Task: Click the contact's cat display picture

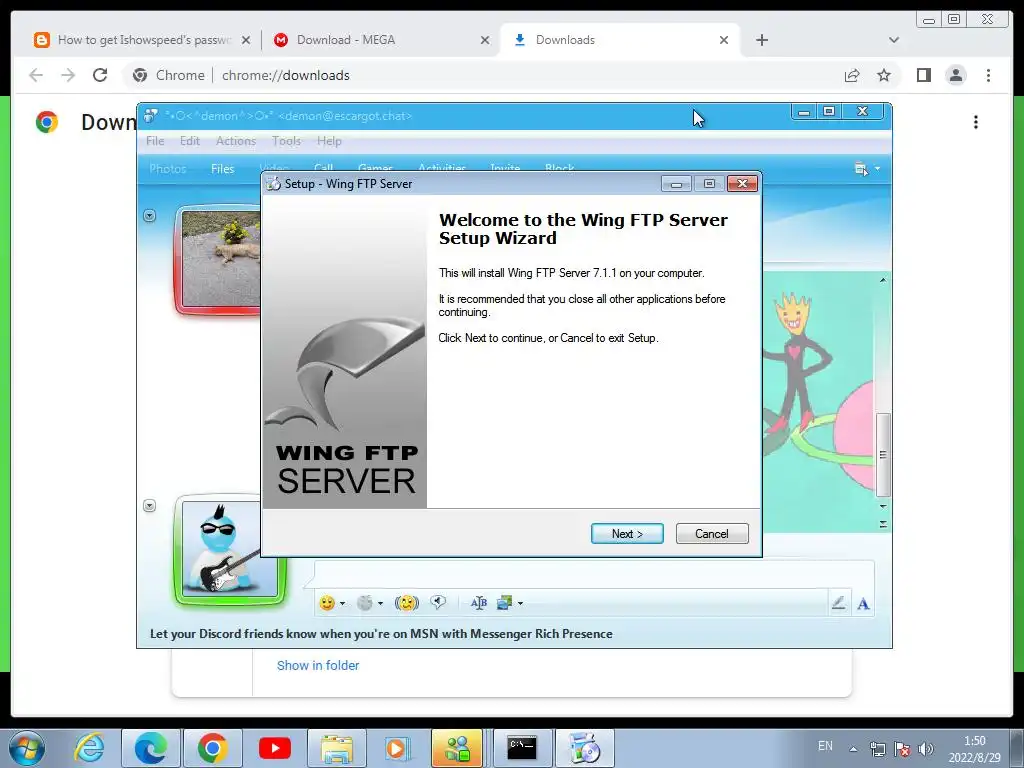Action: click(221, 259)
